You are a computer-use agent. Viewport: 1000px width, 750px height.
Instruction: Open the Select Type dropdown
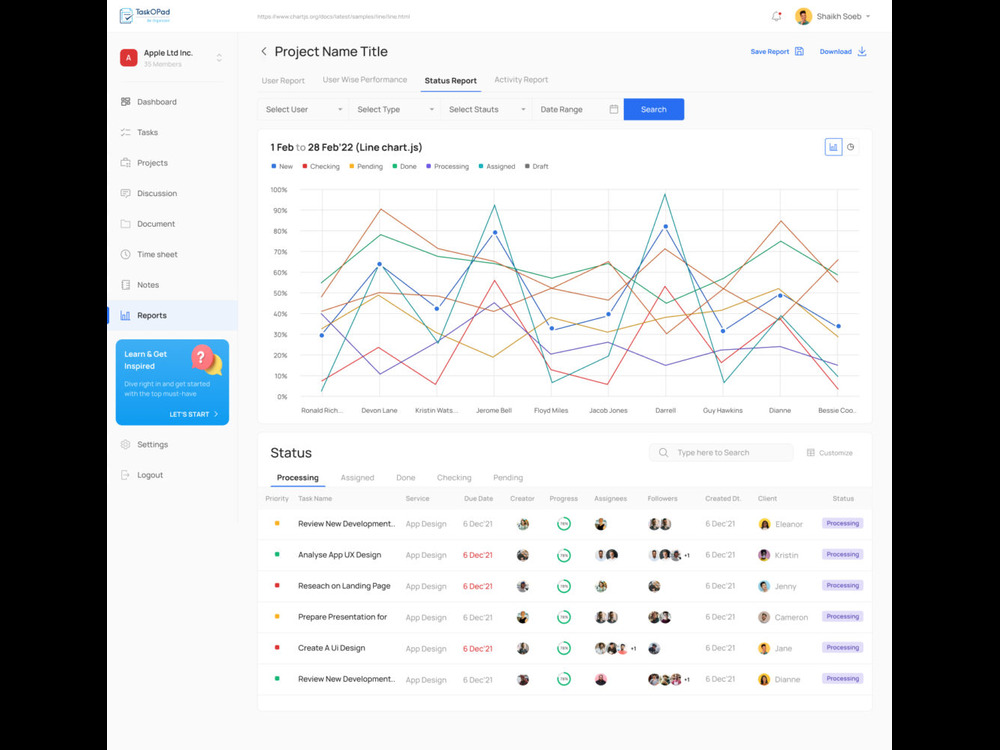(395, 109)
